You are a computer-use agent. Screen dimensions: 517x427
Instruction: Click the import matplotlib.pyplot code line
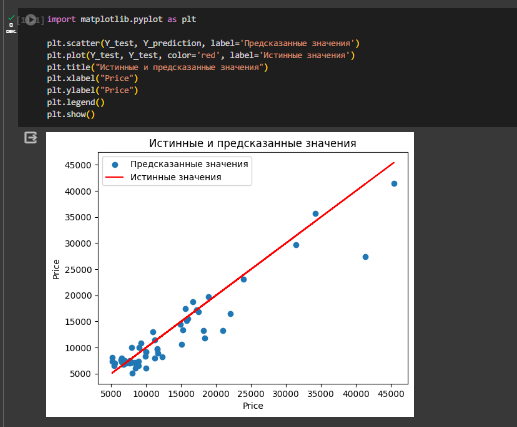pos(122,19)
